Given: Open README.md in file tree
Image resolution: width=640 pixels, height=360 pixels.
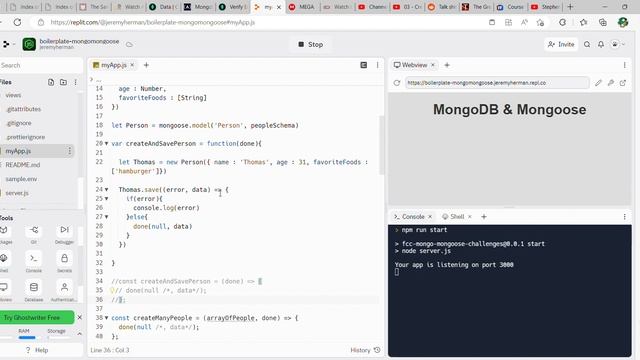Looking at the screenshot, I should [x=23, y=165].
